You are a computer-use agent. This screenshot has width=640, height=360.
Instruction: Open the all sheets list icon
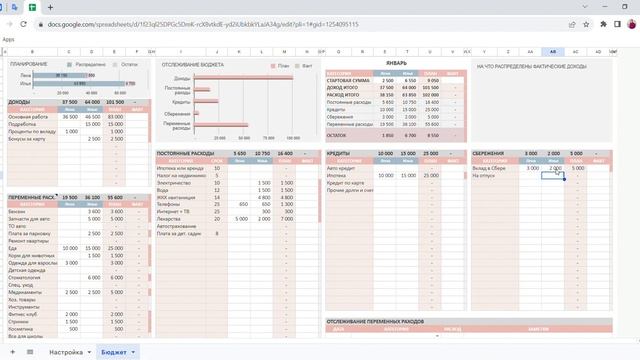click(30, 352)
